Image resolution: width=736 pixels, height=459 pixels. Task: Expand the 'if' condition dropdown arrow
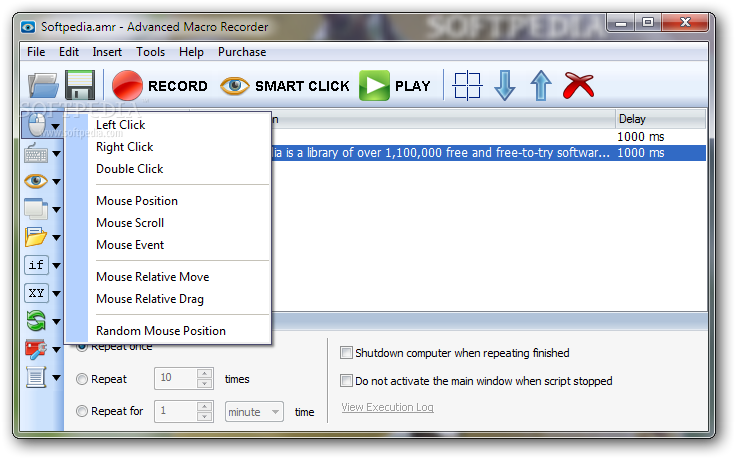(x=56, y=266)
